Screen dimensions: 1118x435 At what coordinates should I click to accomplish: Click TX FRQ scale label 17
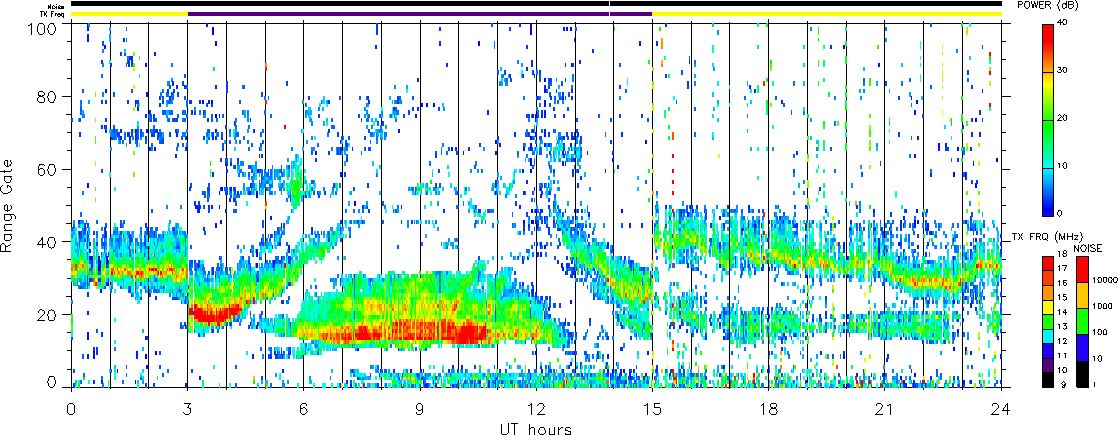coord(1062,268)
